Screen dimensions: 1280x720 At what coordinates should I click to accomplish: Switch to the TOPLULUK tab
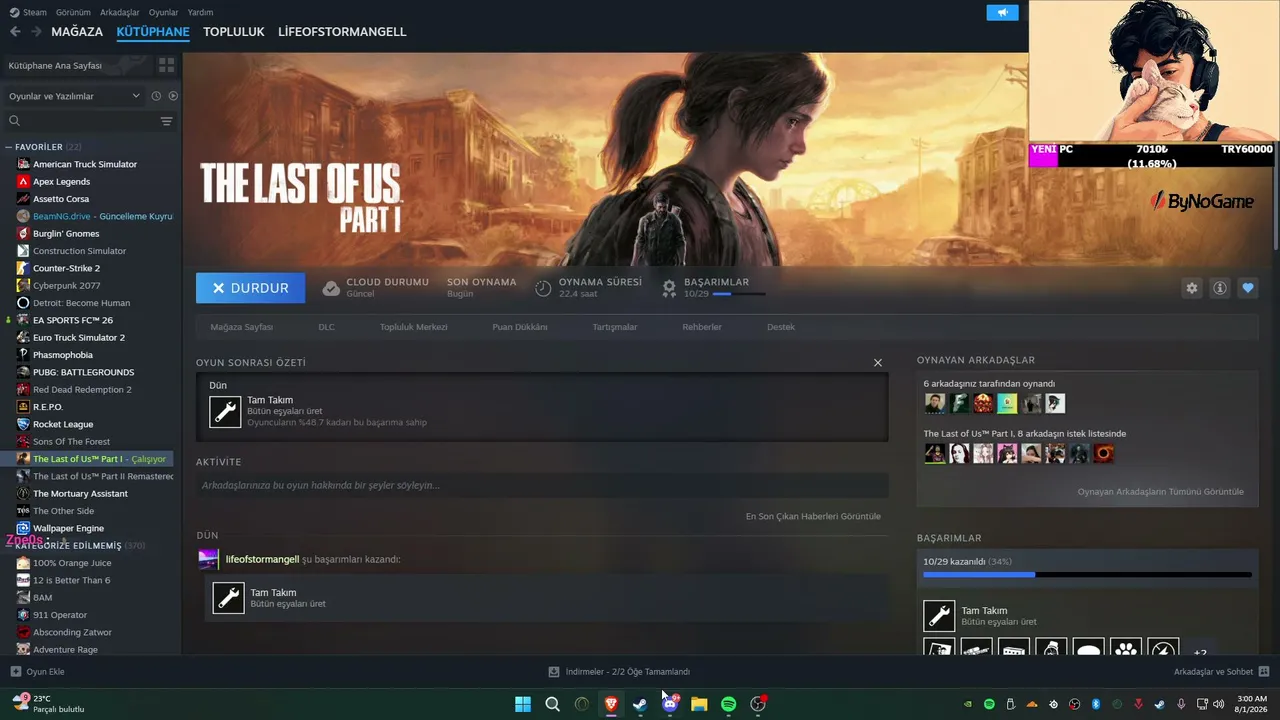coord(234,32)
